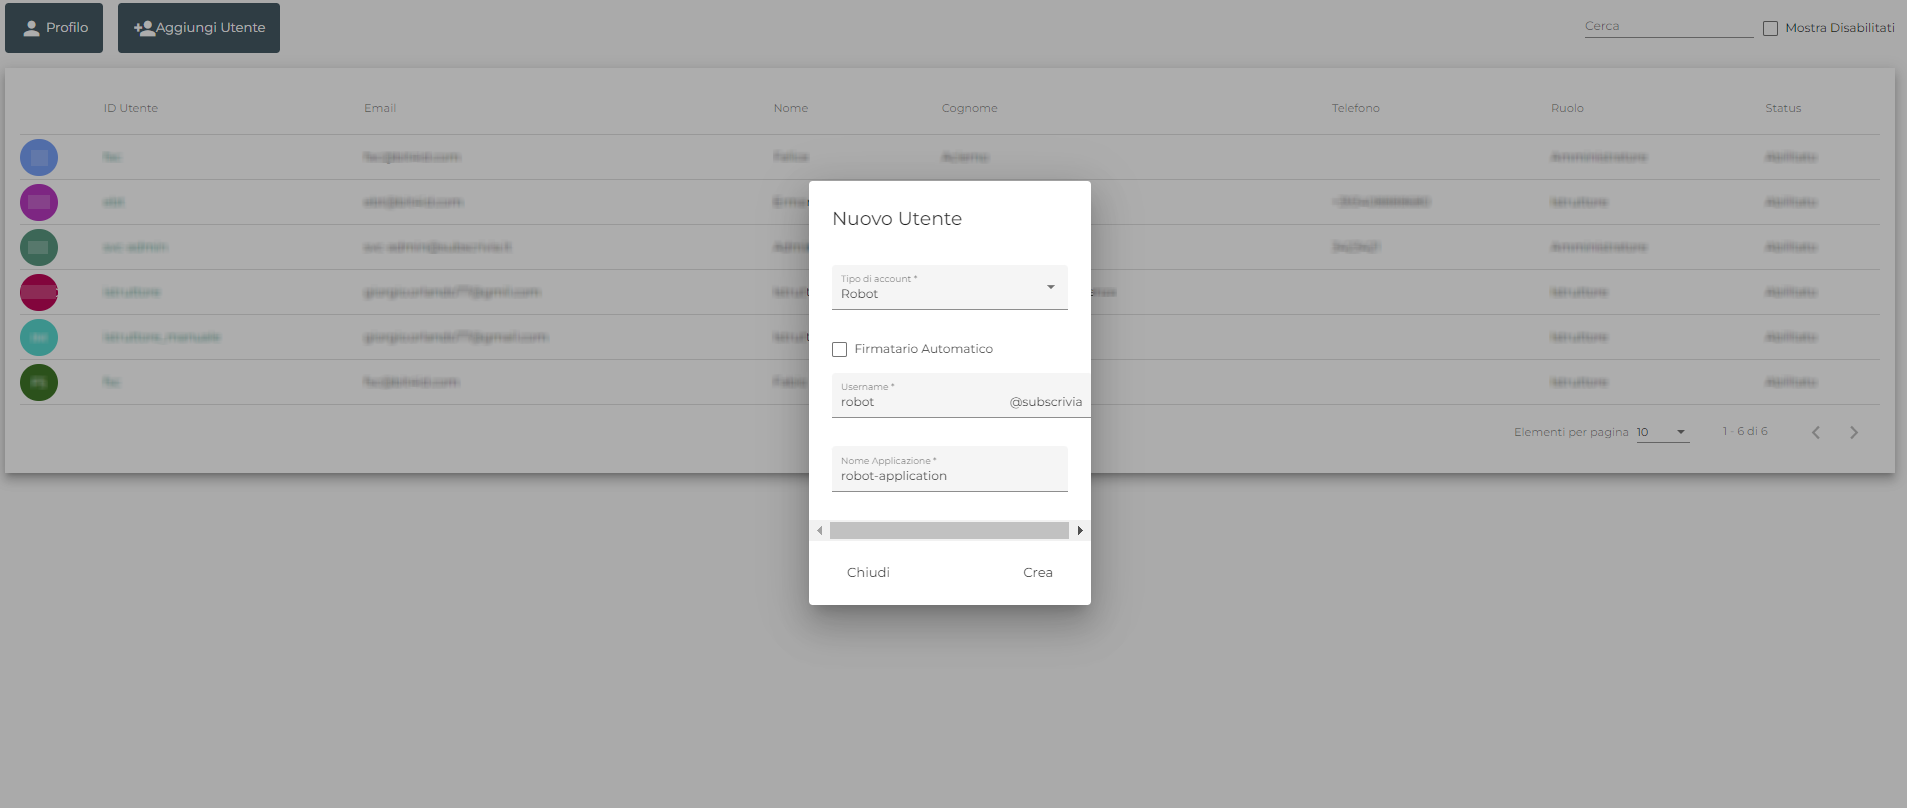Click the Nome Applicazione text field
The image size is (1907, 808).
[x=949, y=476]
